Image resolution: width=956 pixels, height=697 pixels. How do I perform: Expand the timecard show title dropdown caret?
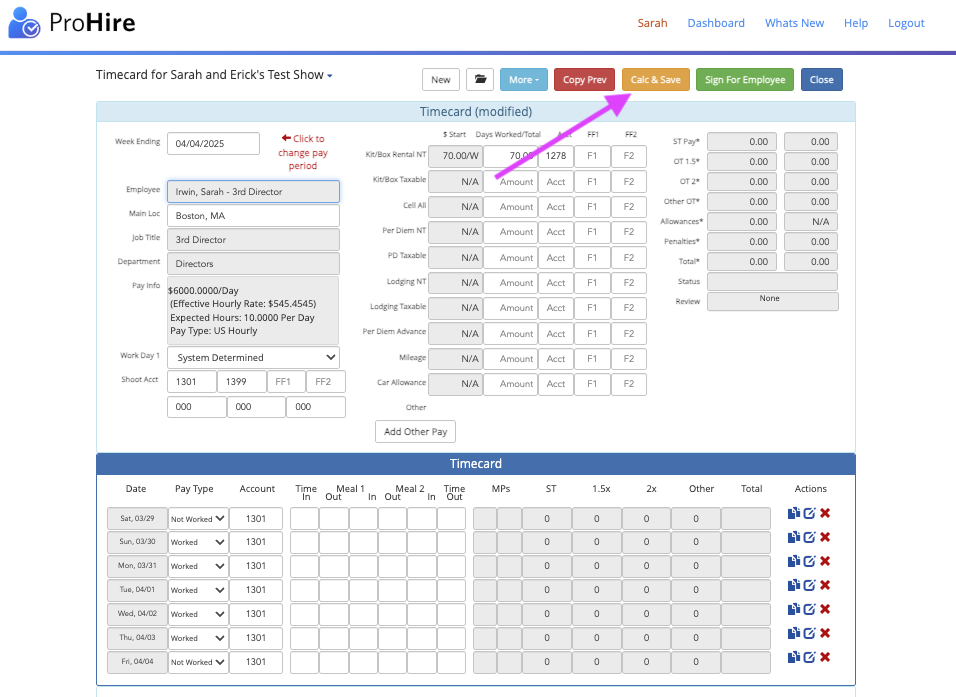coord(330,76)
